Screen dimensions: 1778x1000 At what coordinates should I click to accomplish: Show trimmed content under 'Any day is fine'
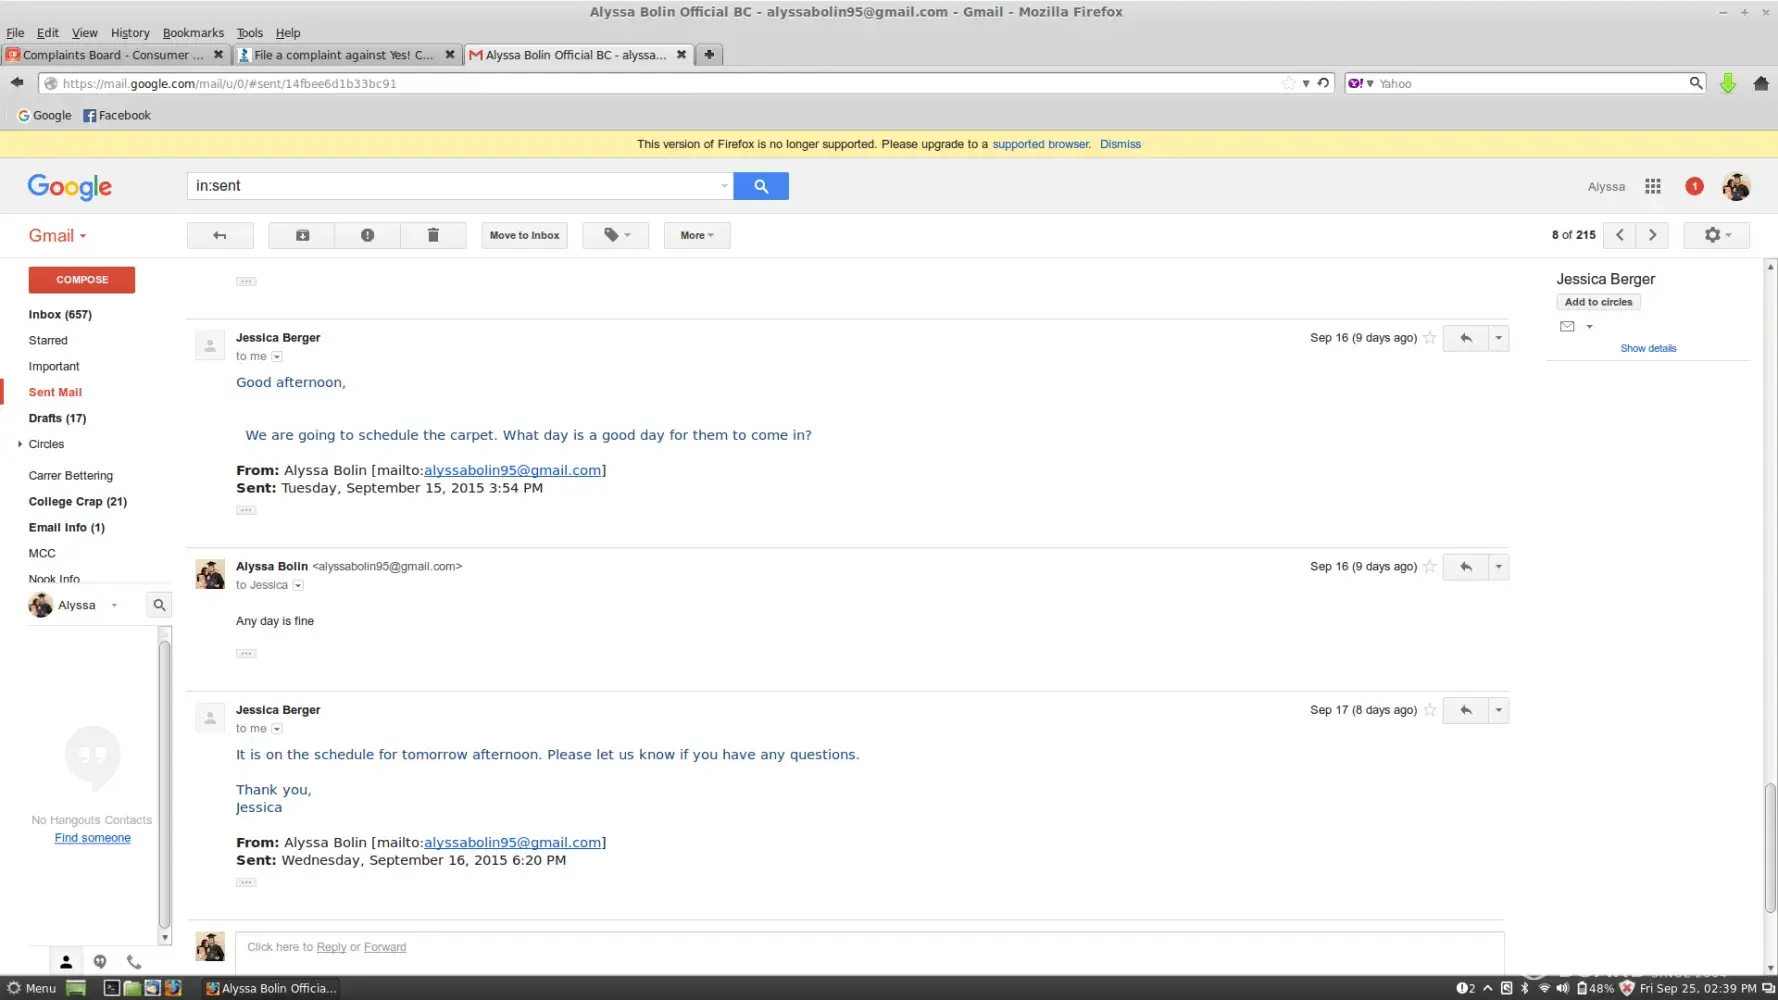click(246, 654)
